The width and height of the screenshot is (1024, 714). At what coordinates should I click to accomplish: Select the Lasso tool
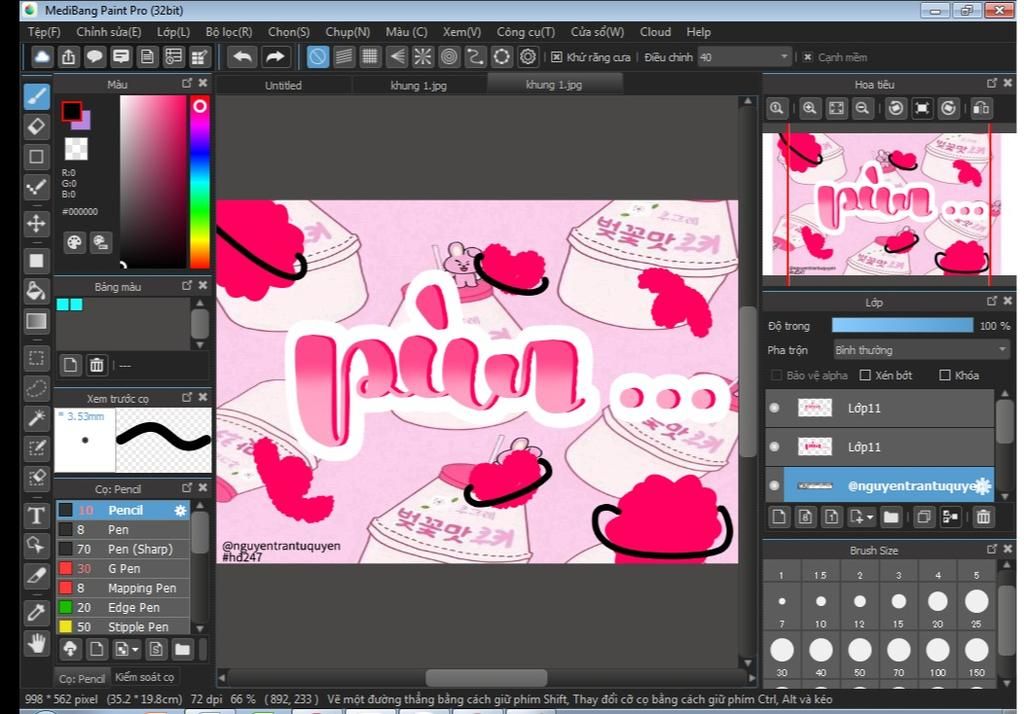pos(37,388)
